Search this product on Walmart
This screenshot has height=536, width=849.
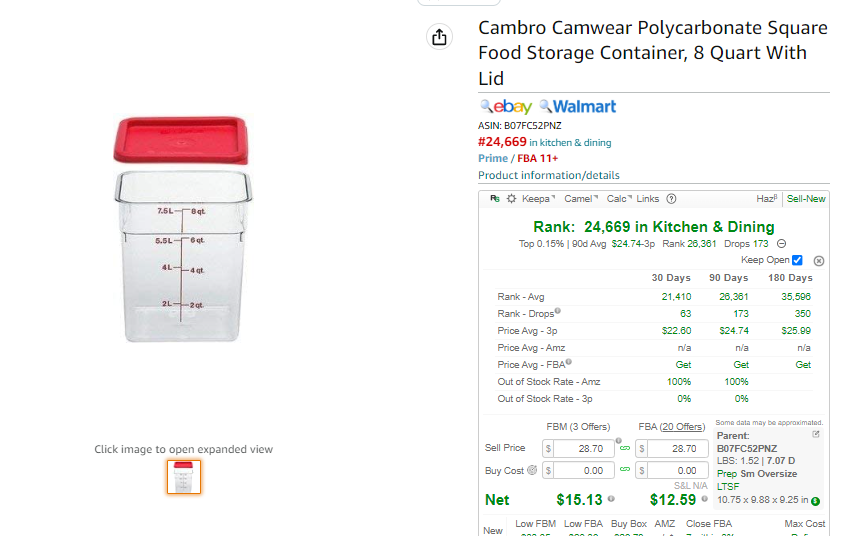(x=578, y=107)
